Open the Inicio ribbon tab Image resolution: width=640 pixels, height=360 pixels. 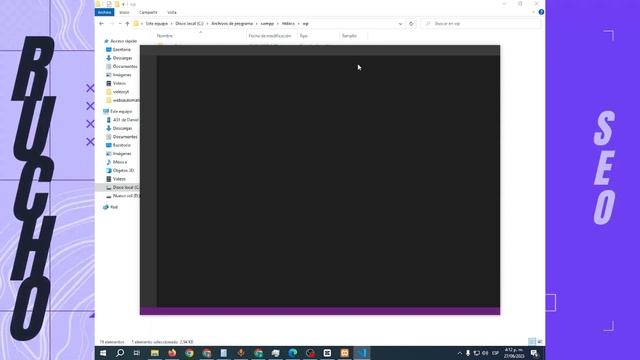[x=124, y=12]
